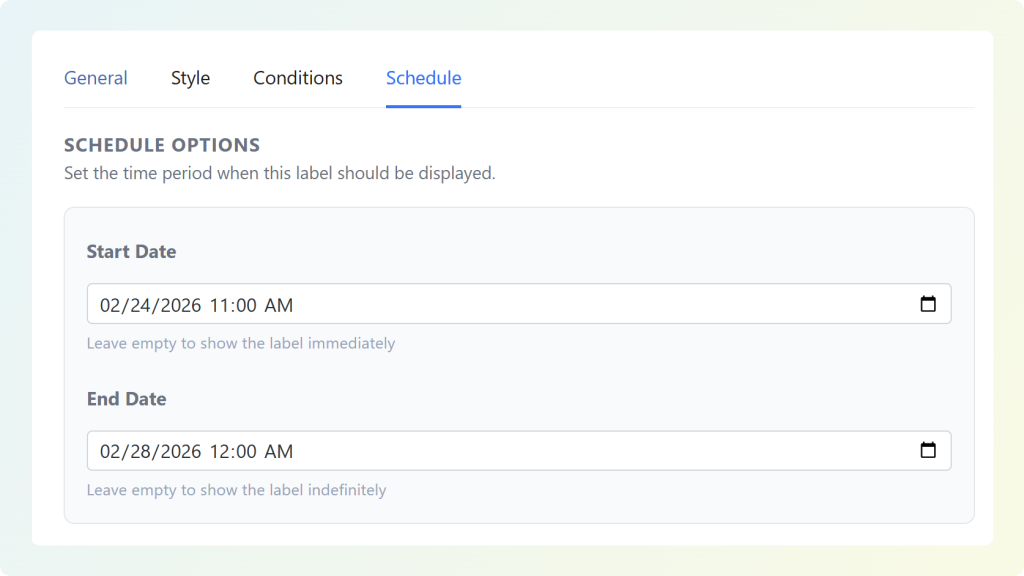1024x576 pixels.
Task: Open the Style tab
Action: pyautogui.click(x=190, y=77)
